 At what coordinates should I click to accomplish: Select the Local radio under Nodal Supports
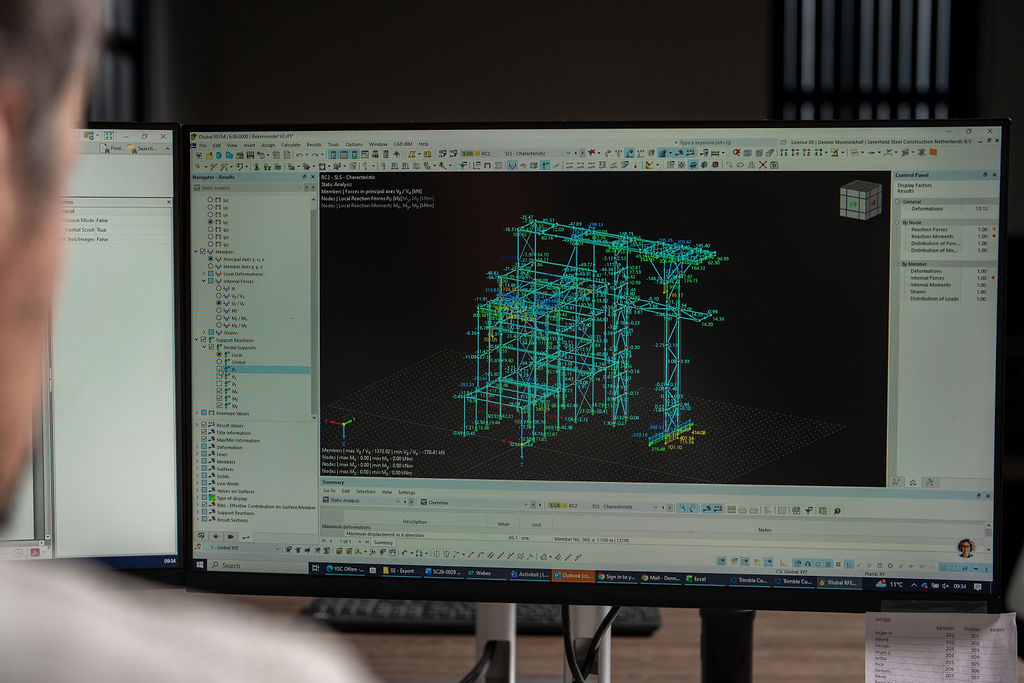pyautogui.click(x=219, y=355)
